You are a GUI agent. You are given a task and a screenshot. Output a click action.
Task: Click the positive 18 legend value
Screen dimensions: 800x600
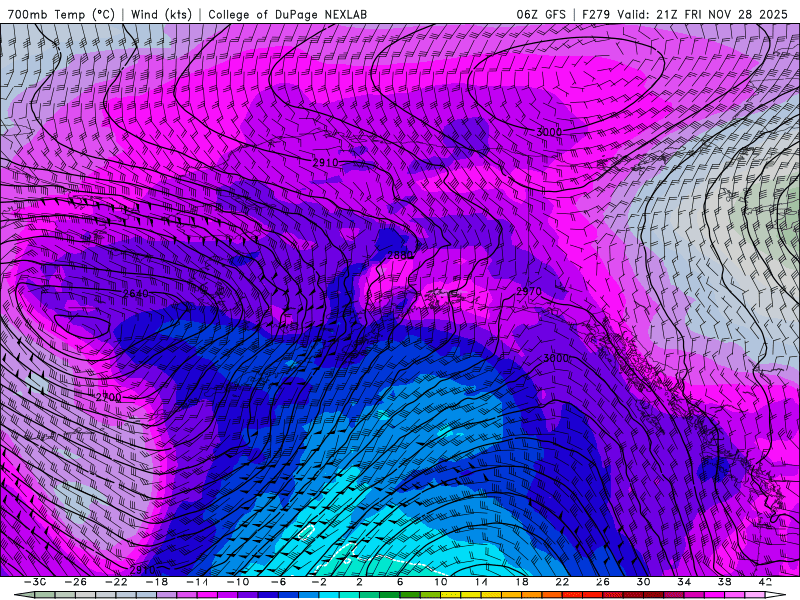click(521, 582)
